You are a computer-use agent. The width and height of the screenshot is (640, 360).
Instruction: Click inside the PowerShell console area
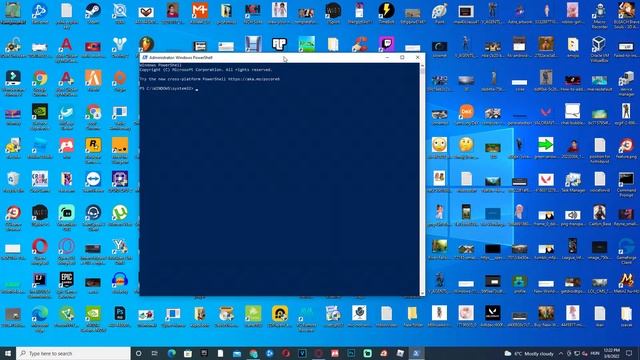(279, 180)
